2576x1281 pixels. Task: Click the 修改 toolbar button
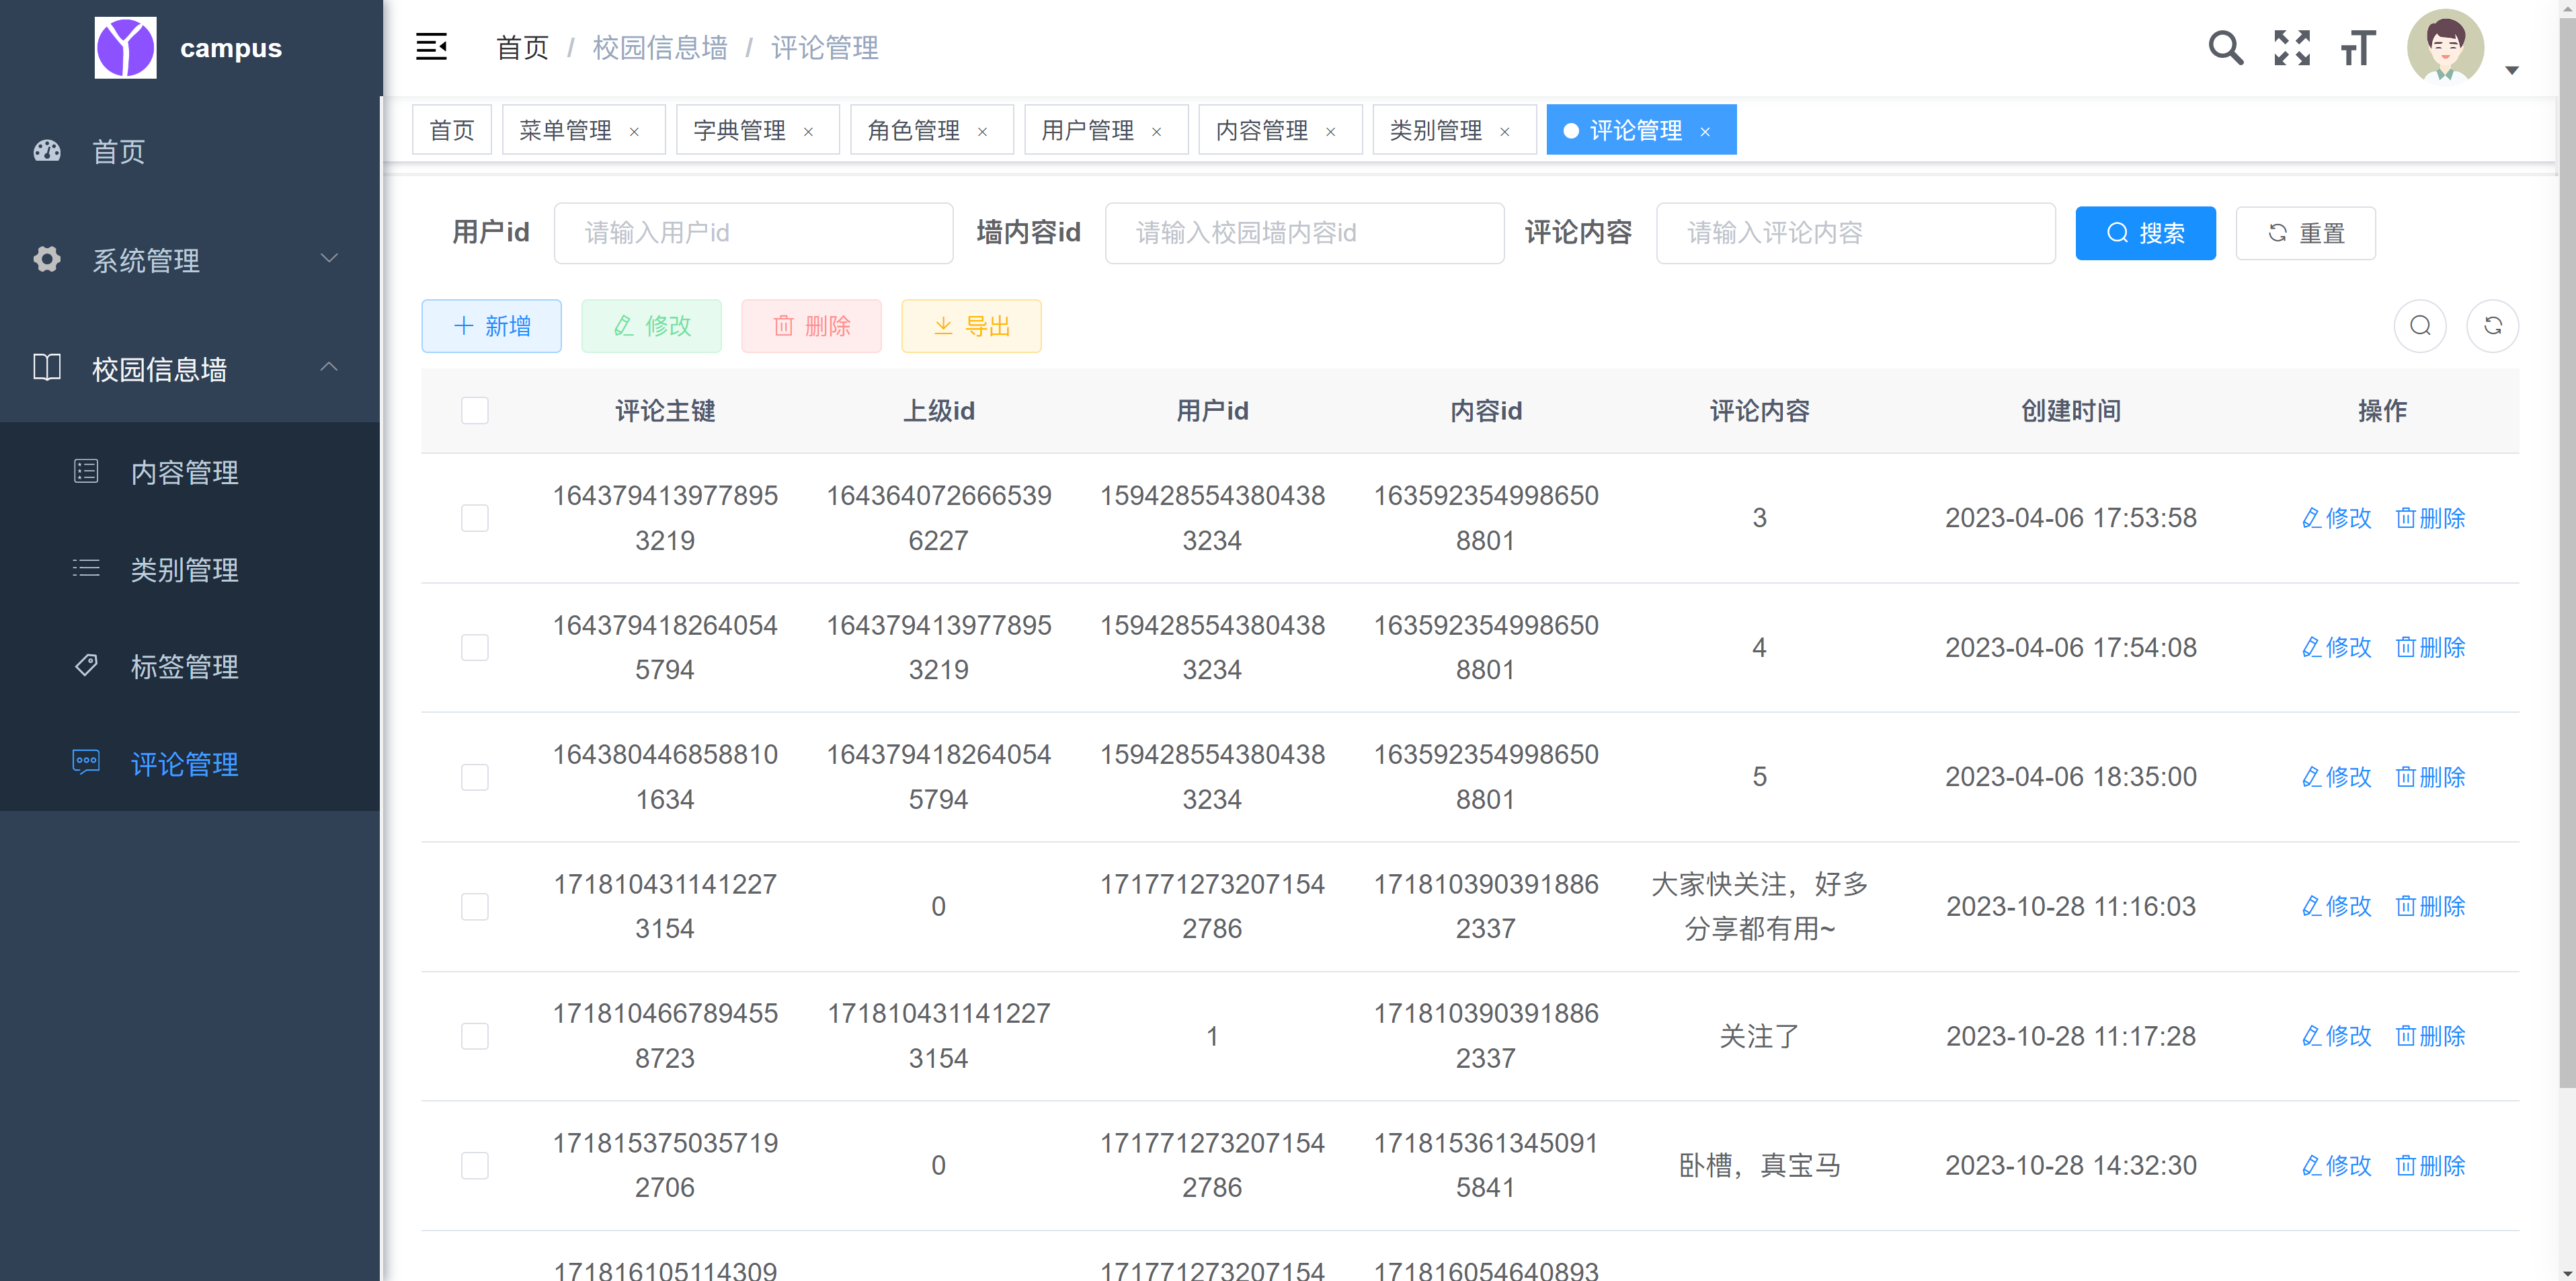(651, 326)
